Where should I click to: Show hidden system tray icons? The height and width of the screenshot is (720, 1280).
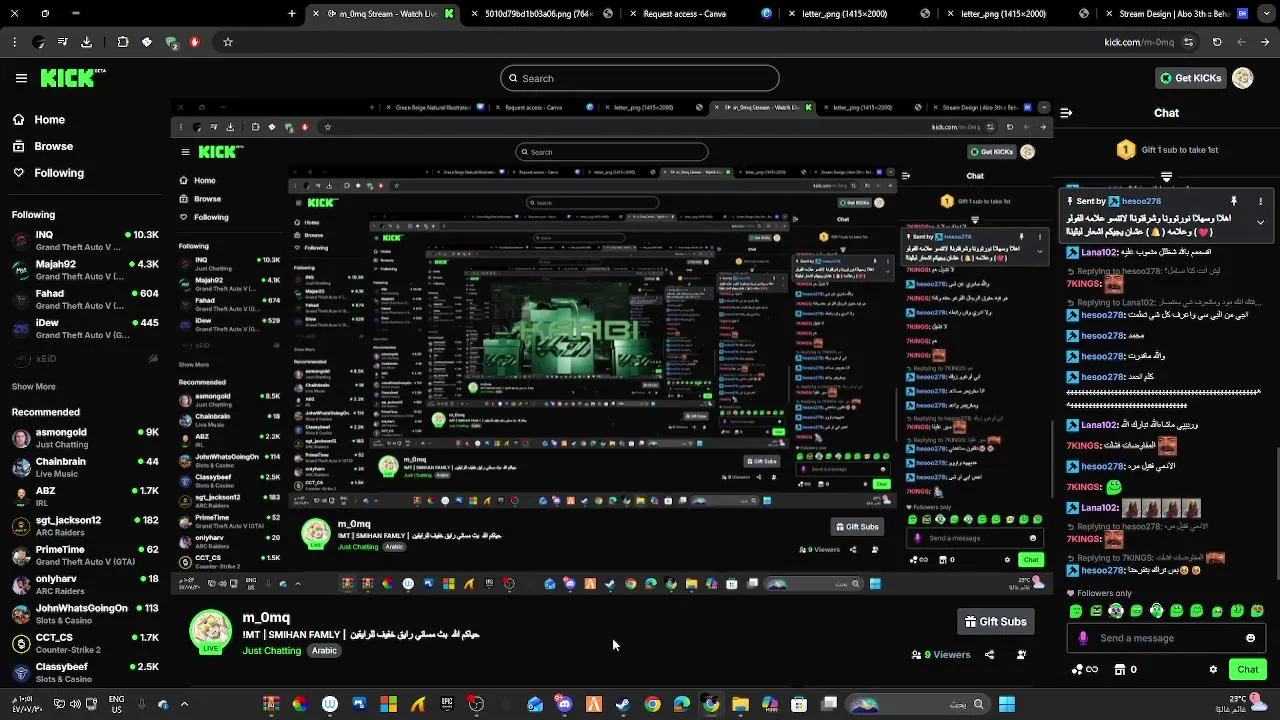184,704
